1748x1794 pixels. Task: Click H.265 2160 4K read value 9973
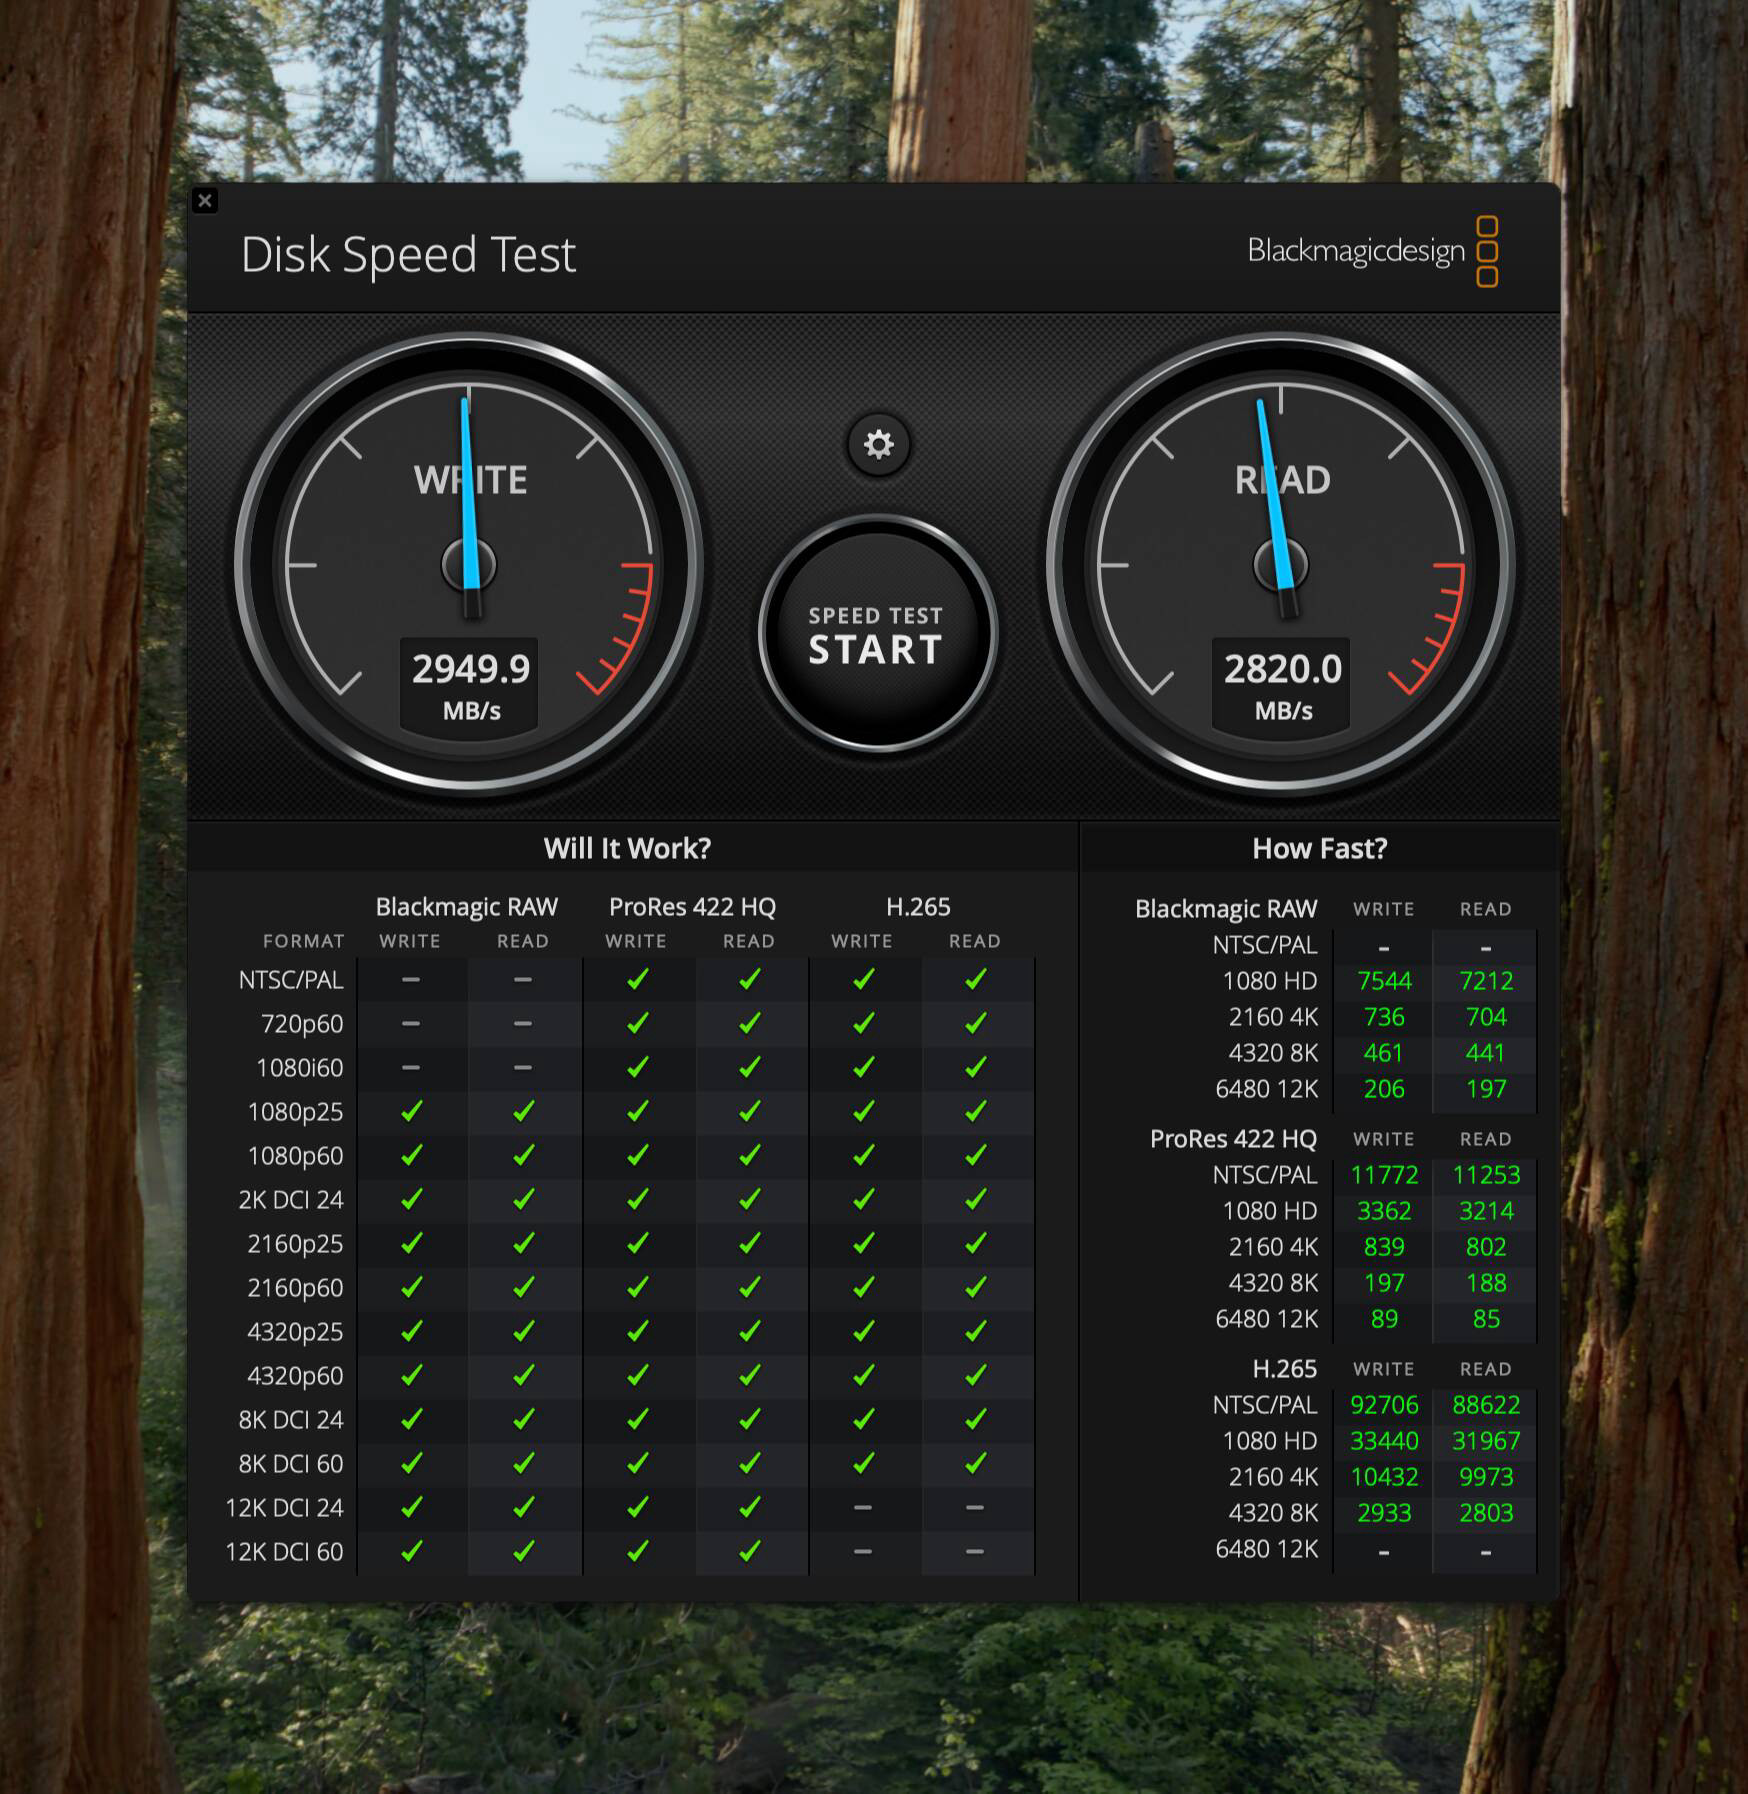pyautogui.click(x=1486, y=1477)
